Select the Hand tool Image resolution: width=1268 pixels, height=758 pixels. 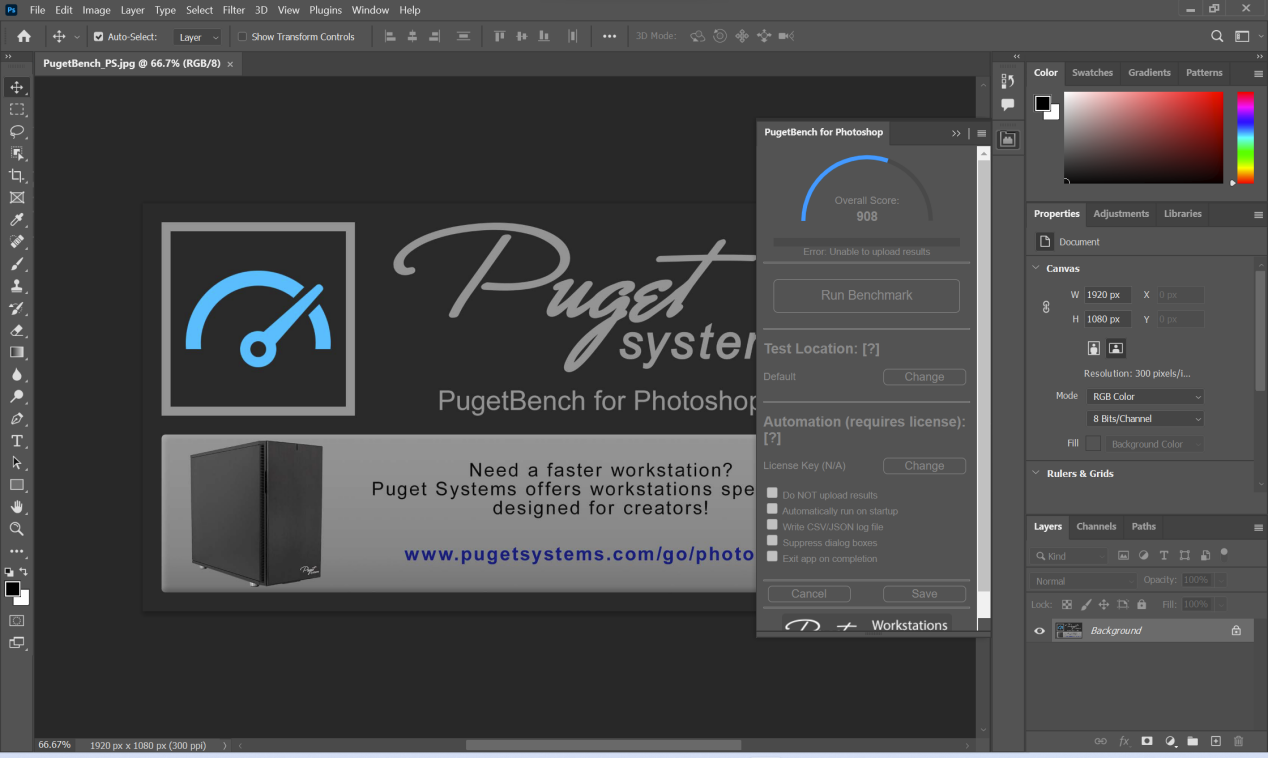pyautogui.click(x=17, y=507)
